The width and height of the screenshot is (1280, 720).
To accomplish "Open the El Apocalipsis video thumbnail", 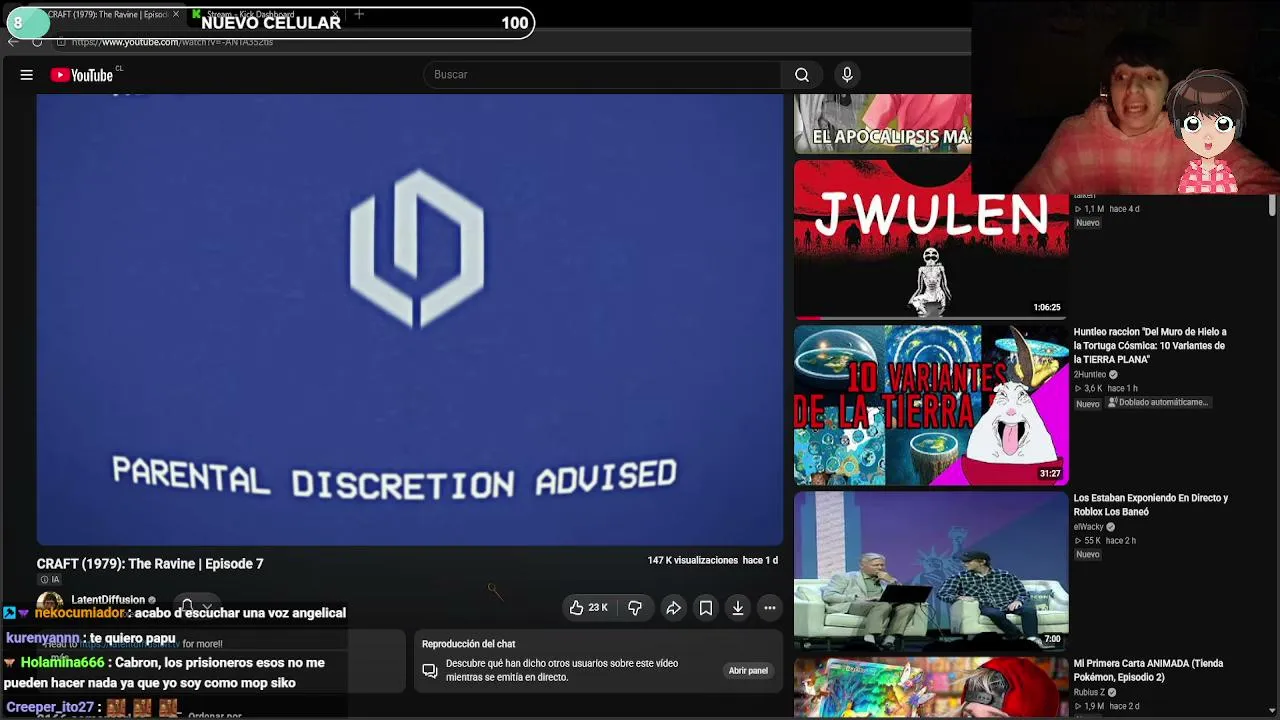I will pos(882,124).
